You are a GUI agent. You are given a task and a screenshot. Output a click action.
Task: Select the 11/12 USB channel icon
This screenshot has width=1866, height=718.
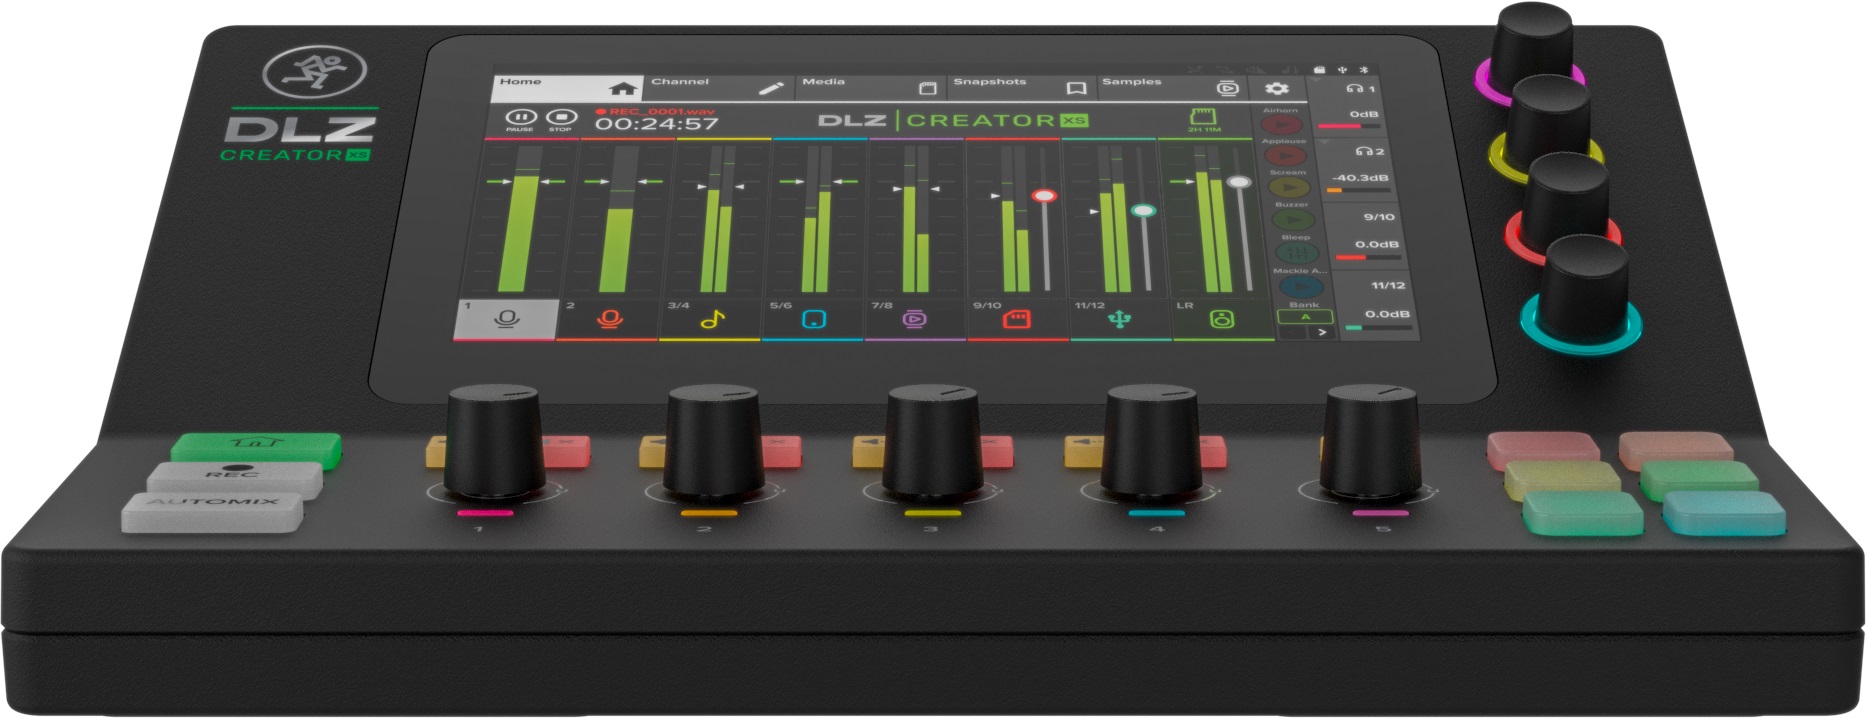[1119, 319]
